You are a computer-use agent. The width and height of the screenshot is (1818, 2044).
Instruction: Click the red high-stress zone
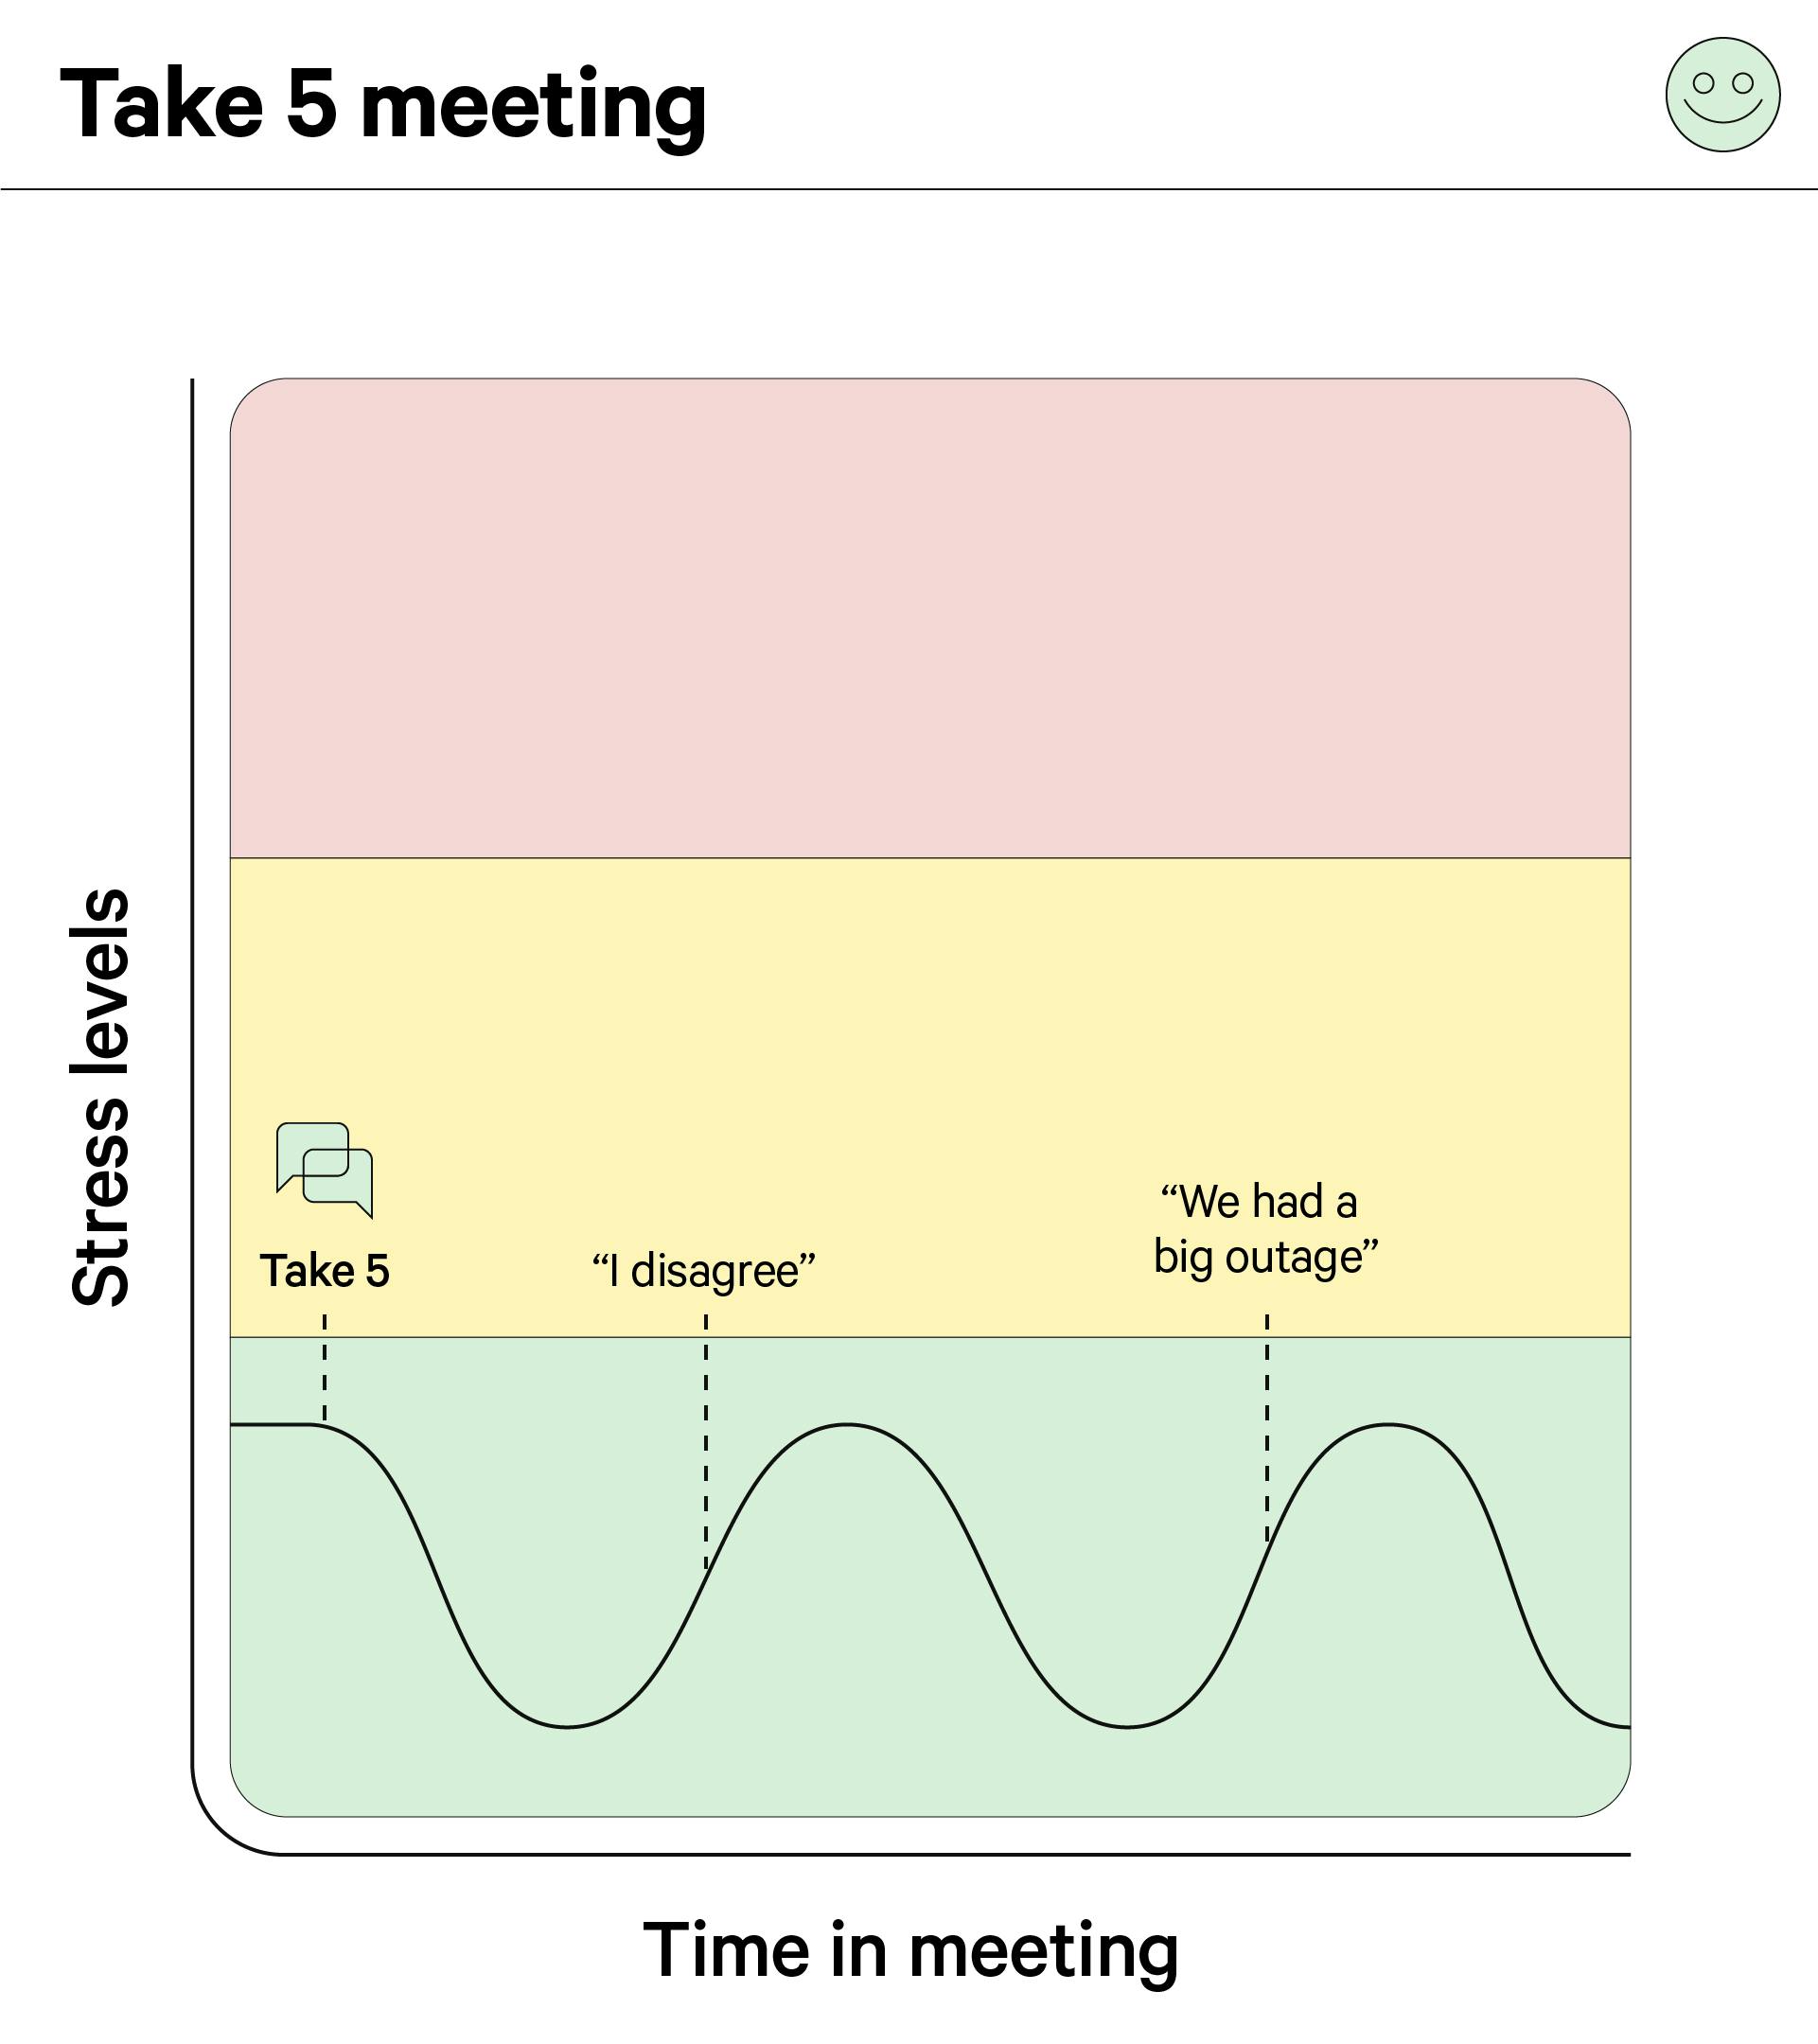pos(930,618)
